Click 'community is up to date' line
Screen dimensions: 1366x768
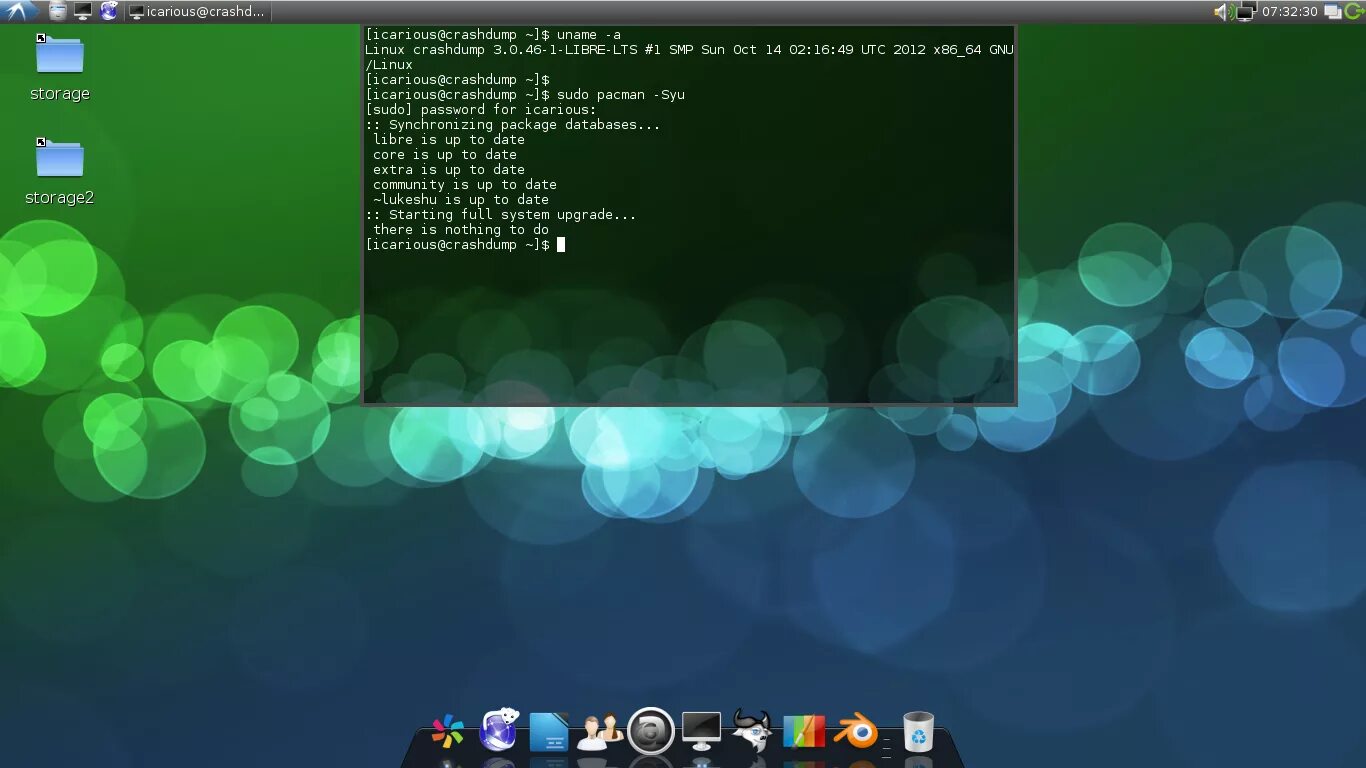click(x=465, y=184)
